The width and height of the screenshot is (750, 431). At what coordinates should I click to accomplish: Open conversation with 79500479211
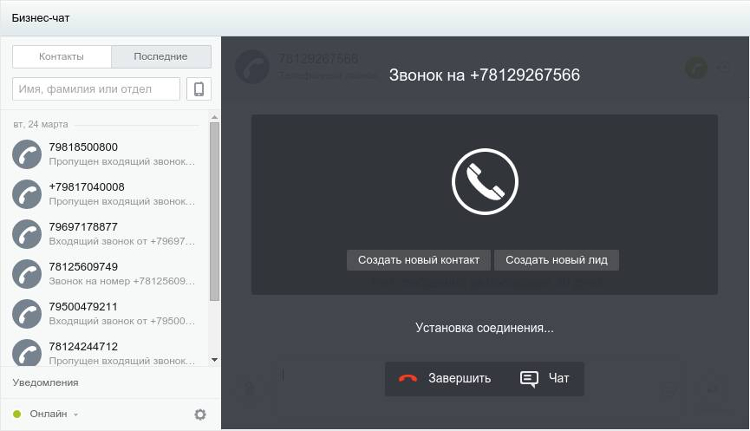[105, 314]
